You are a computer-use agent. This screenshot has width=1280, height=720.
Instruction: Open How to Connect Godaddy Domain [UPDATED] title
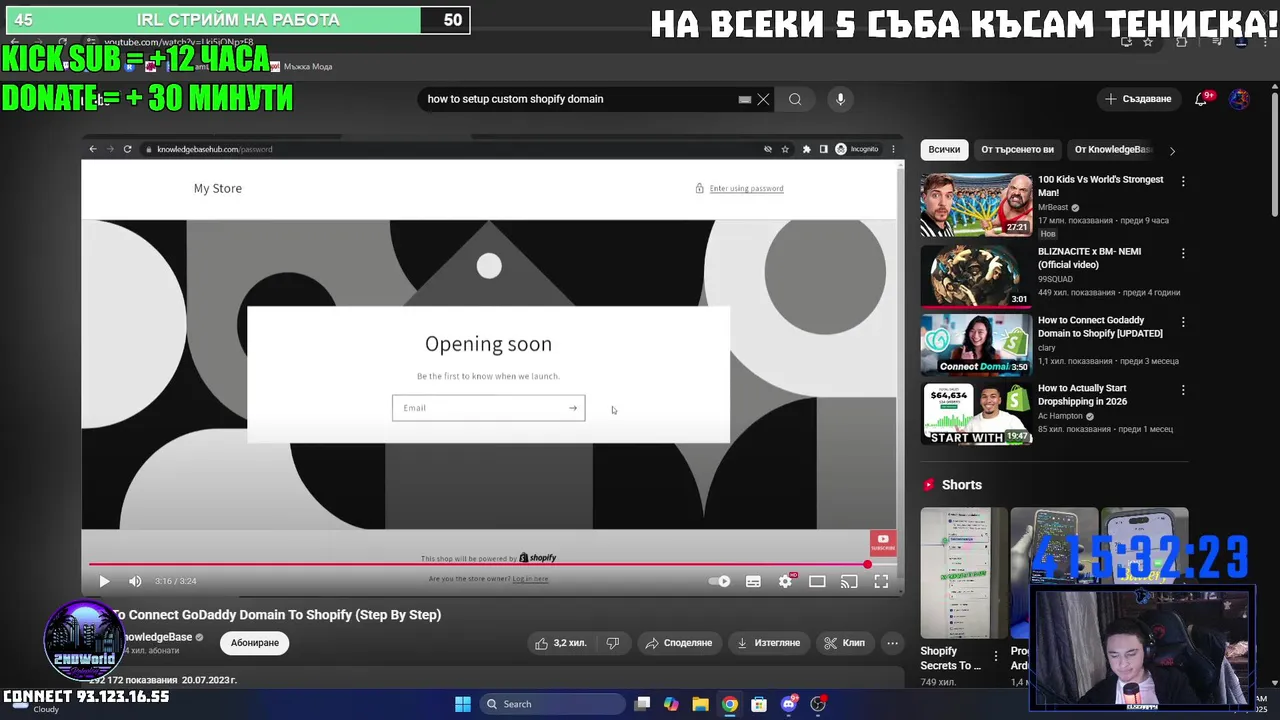coord(1100,327)
